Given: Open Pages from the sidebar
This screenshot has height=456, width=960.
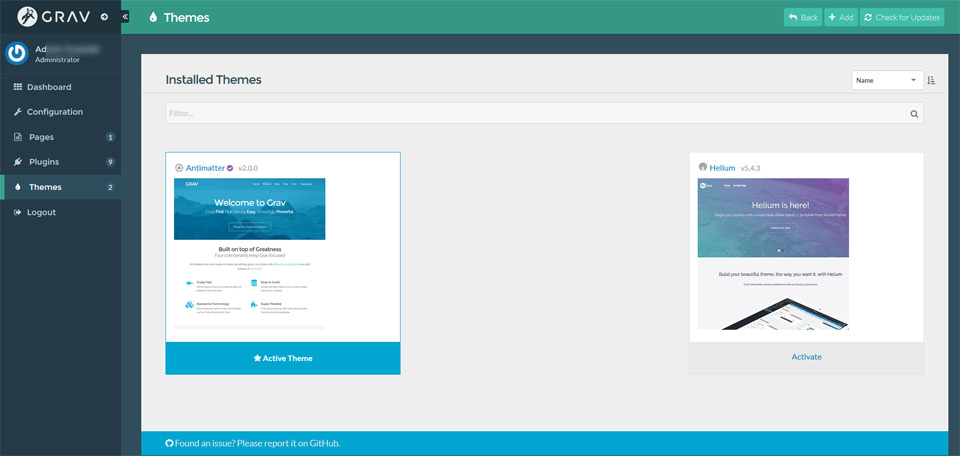Looking at the screenshot, I should point(61,137).
